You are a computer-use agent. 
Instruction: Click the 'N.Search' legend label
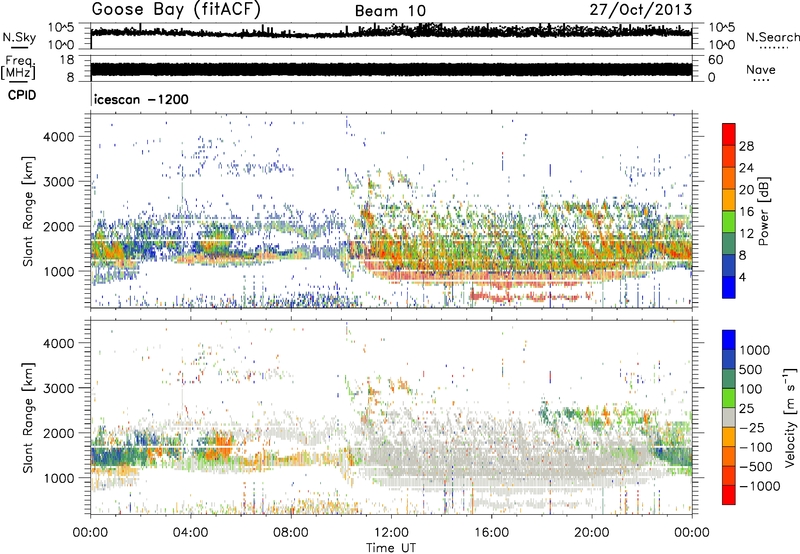[x=772, y=37]
